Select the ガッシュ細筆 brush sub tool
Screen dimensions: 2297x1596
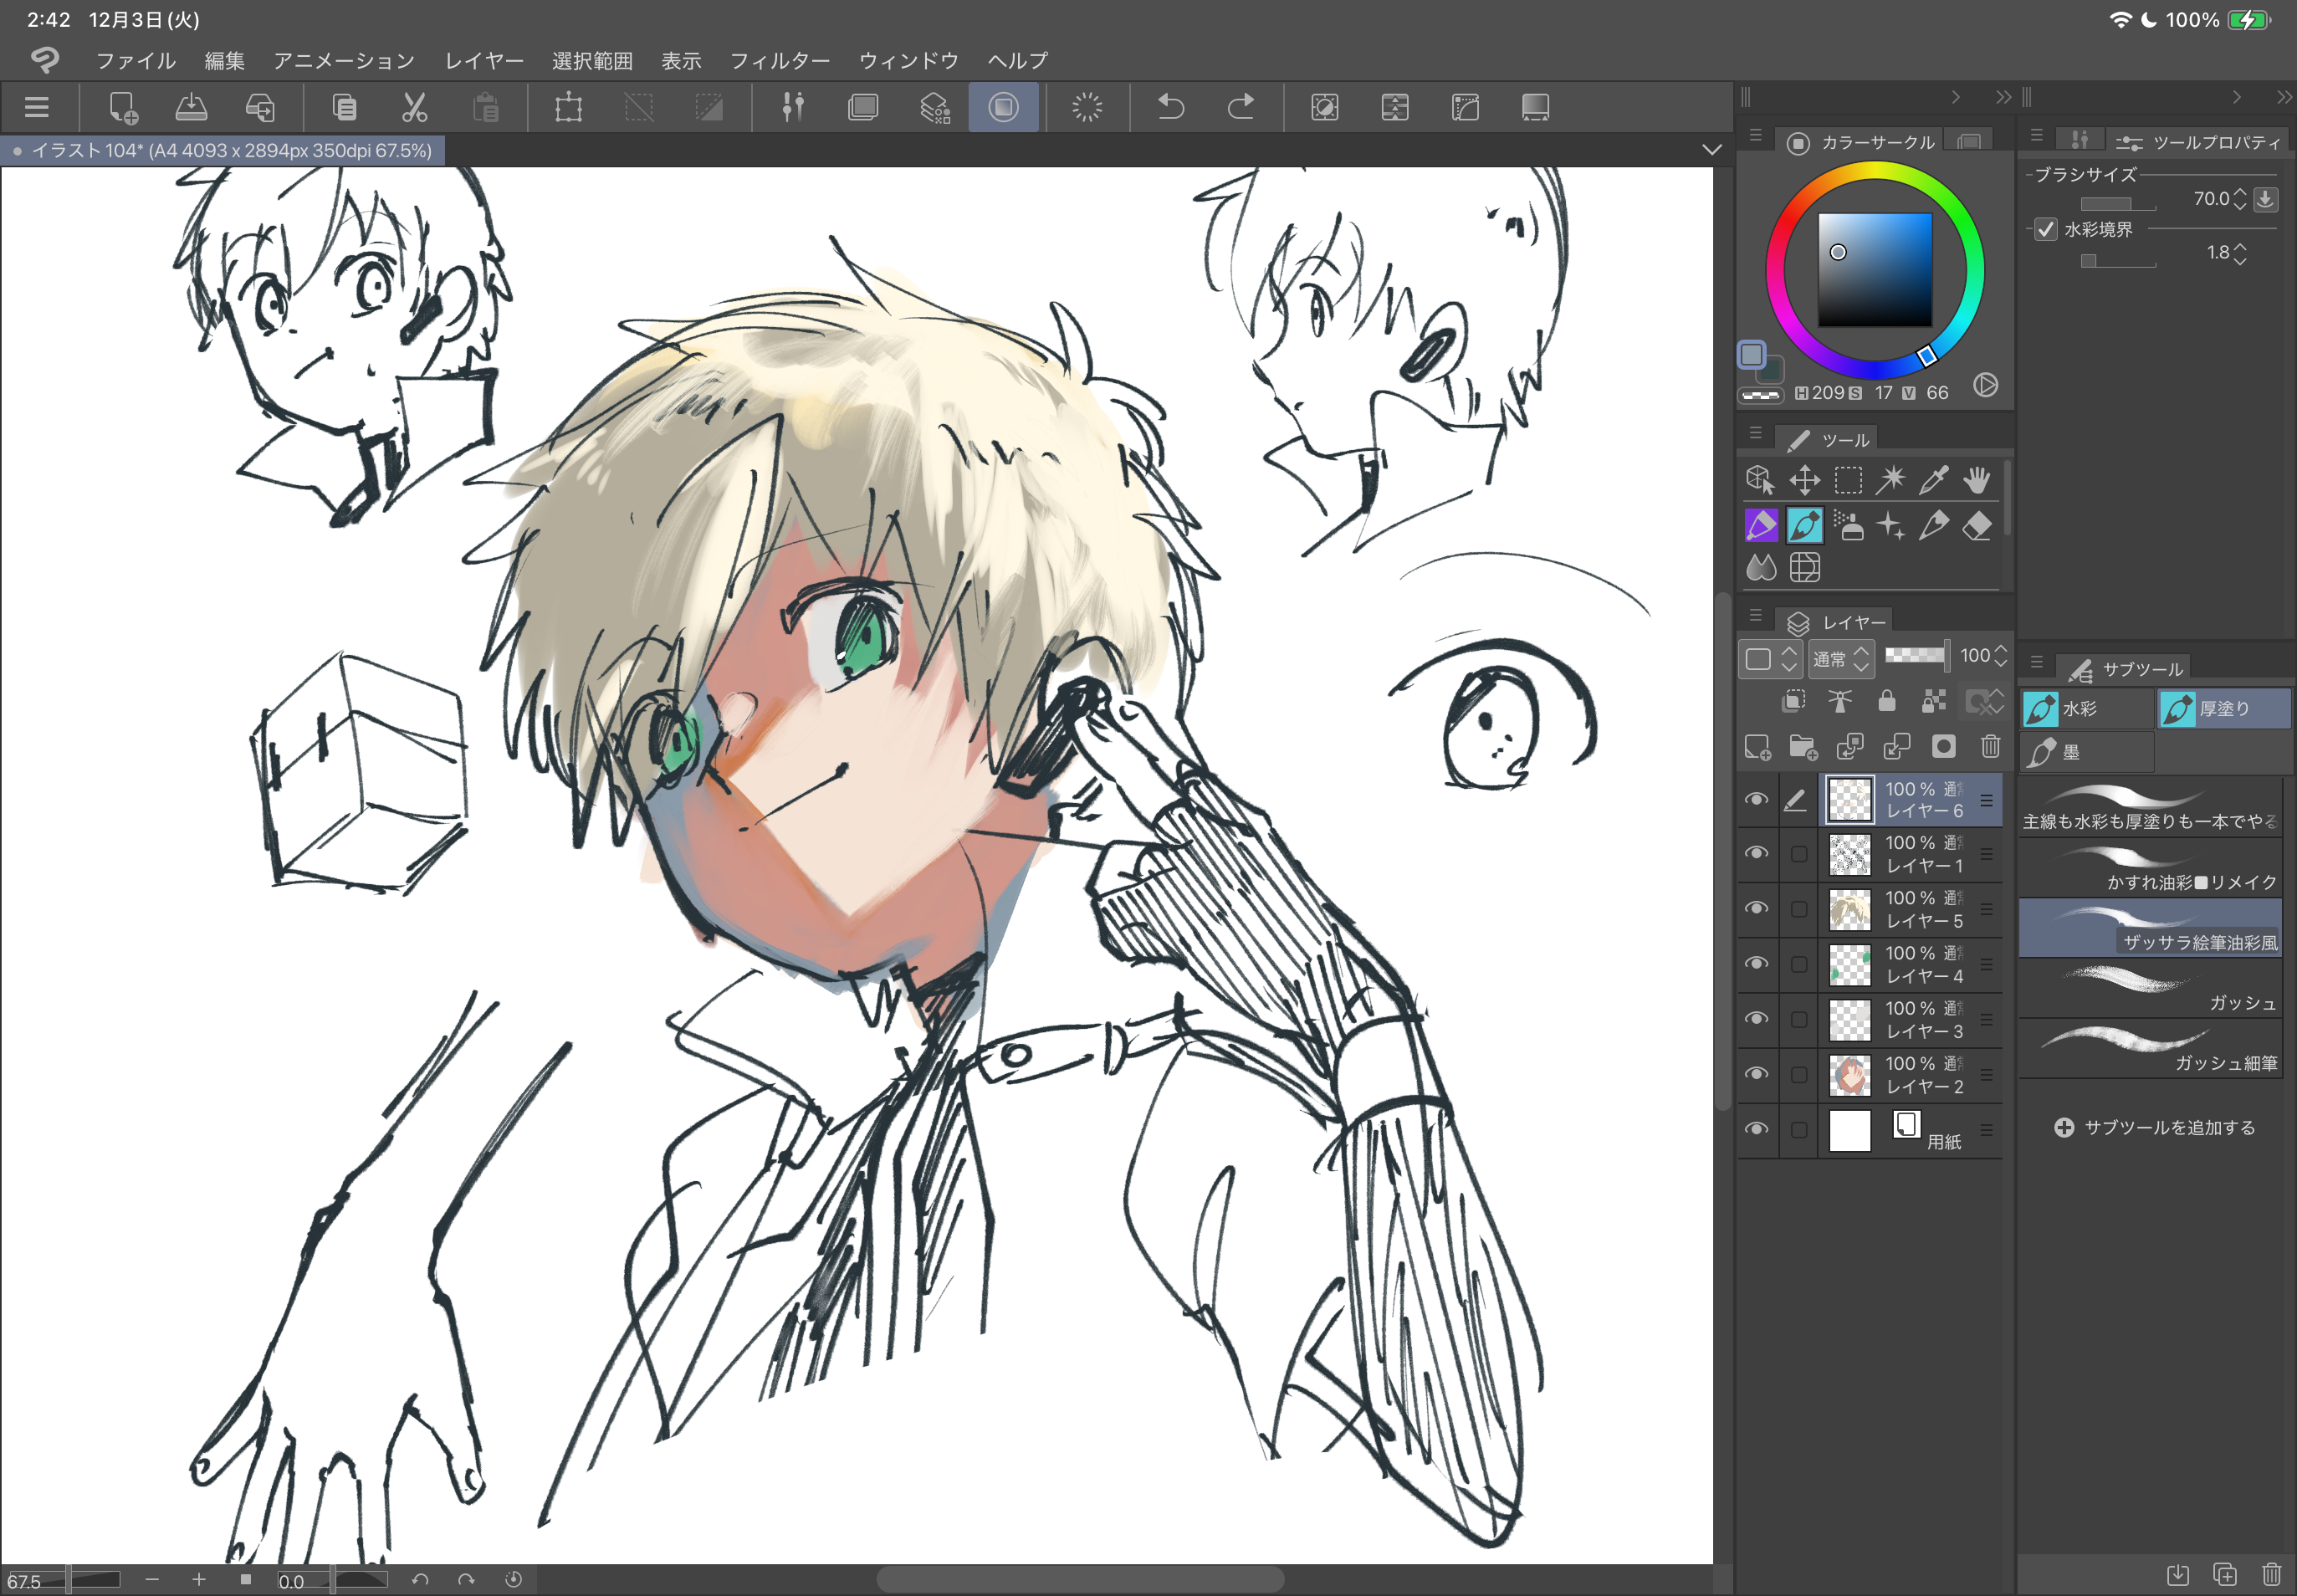click(x=2150, y=1048)
